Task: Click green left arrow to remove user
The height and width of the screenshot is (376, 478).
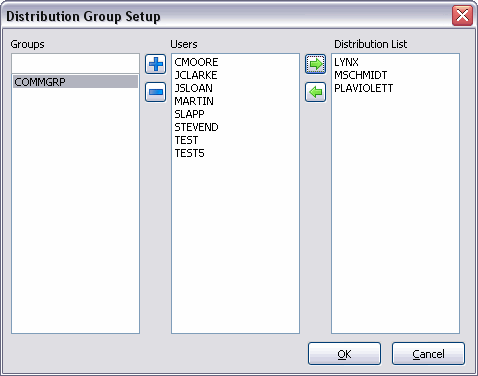Action: pyautogui.click(x=315, y=92)
